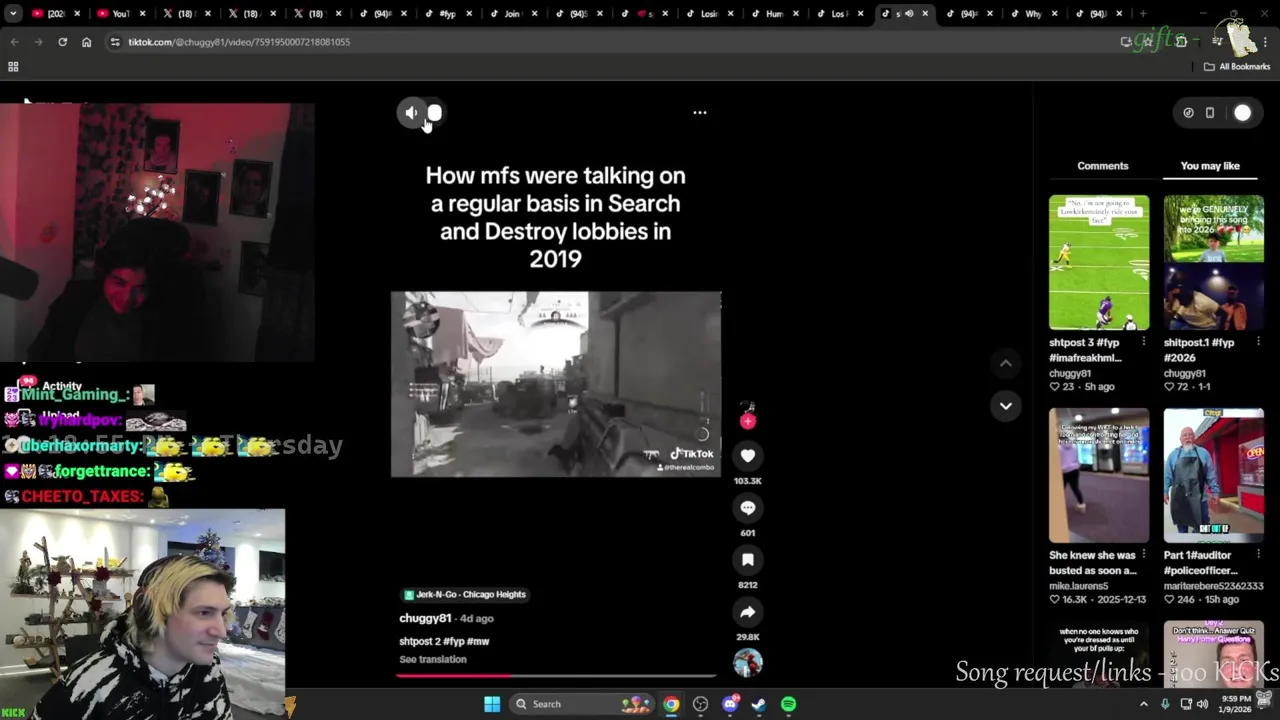
Task: Switch to the You may like tab
Action: click(x=1210, y=166)
